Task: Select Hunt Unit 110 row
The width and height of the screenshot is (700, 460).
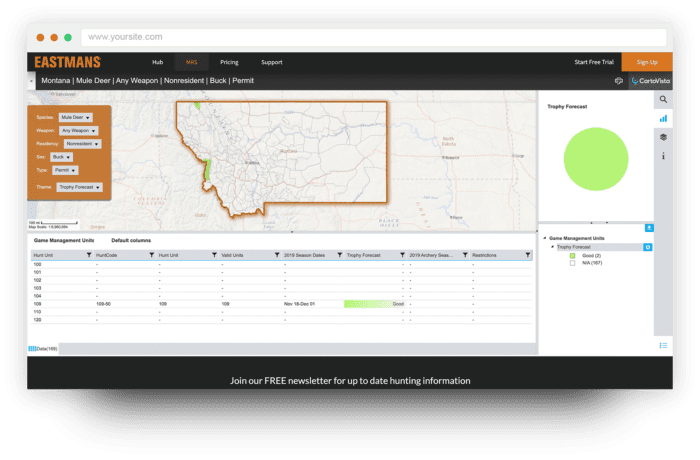Action: pos(282,312)
